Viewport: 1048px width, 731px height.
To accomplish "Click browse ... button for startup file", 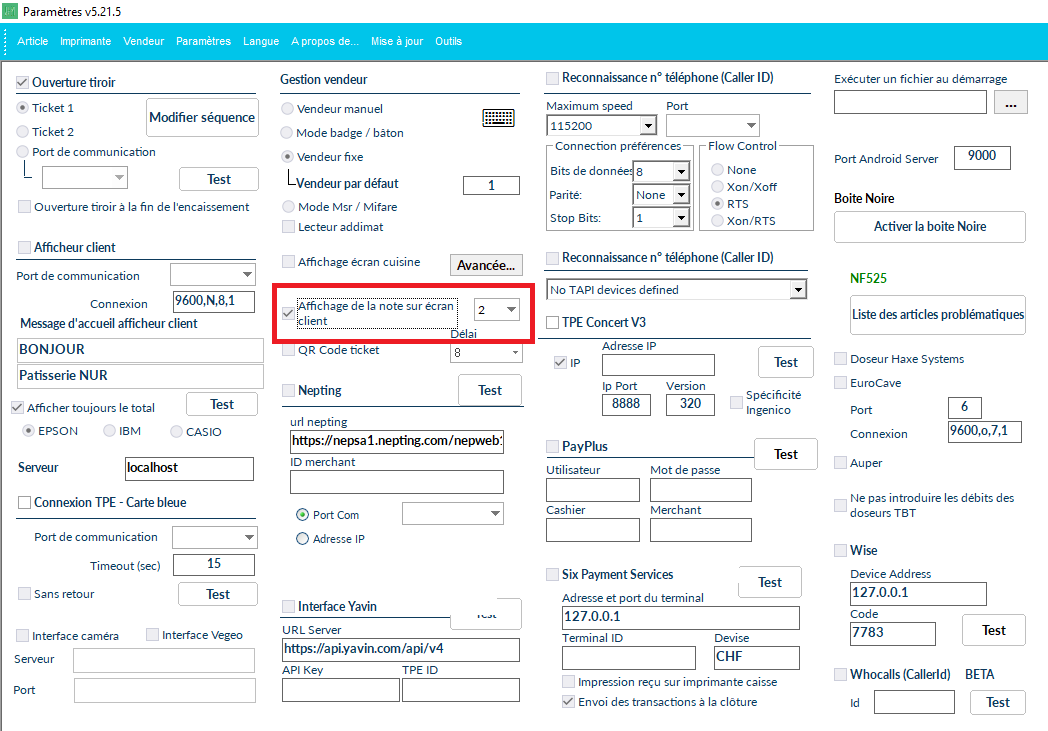I will click(1011, 103).
